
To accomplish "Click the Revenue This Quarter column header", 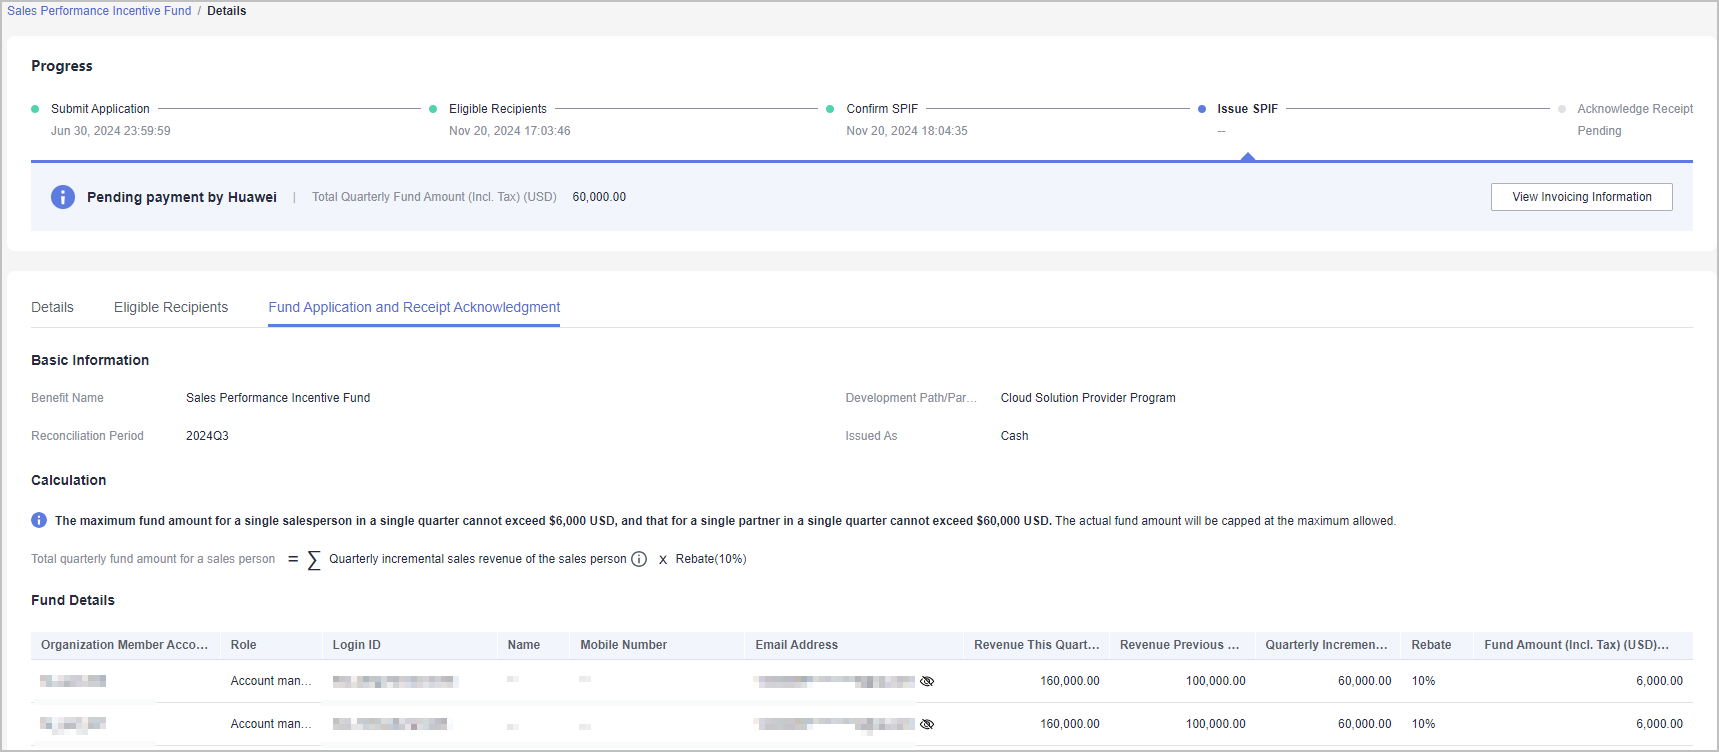I will pos(1036,645).
